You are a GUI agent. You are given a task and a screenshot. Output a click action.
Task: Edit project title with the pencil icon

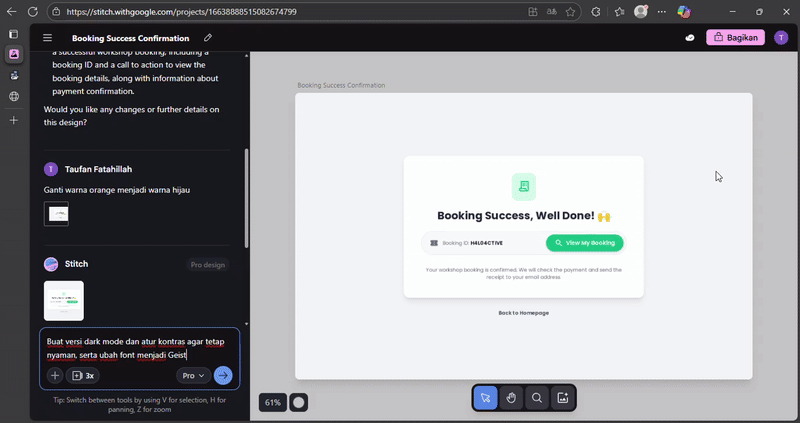[208, 38]
